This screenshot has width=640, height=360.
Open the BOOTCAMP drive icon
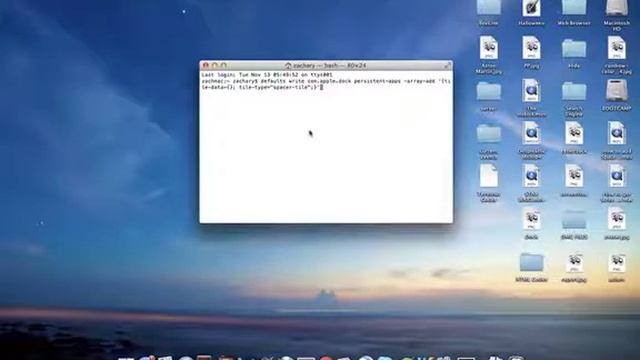[x=616, y=91]
